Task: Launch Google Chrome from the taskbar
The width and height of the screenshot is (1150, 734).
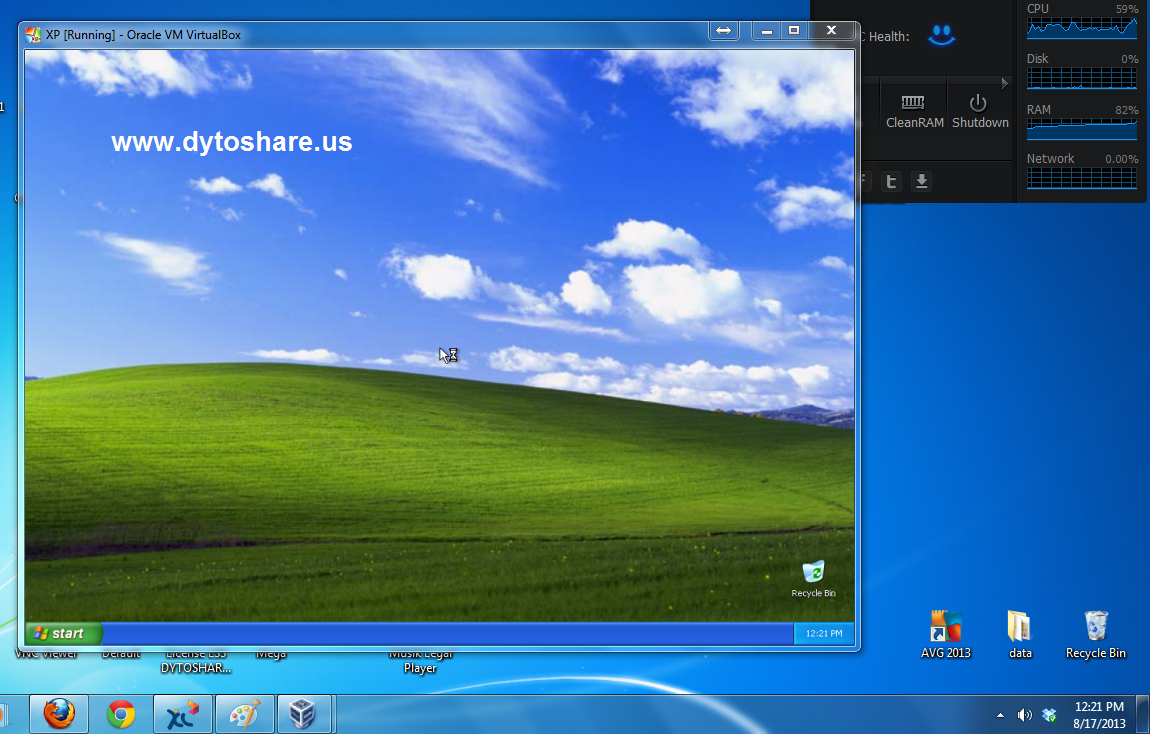Action: pyautogui.click(x=121, y=713)
